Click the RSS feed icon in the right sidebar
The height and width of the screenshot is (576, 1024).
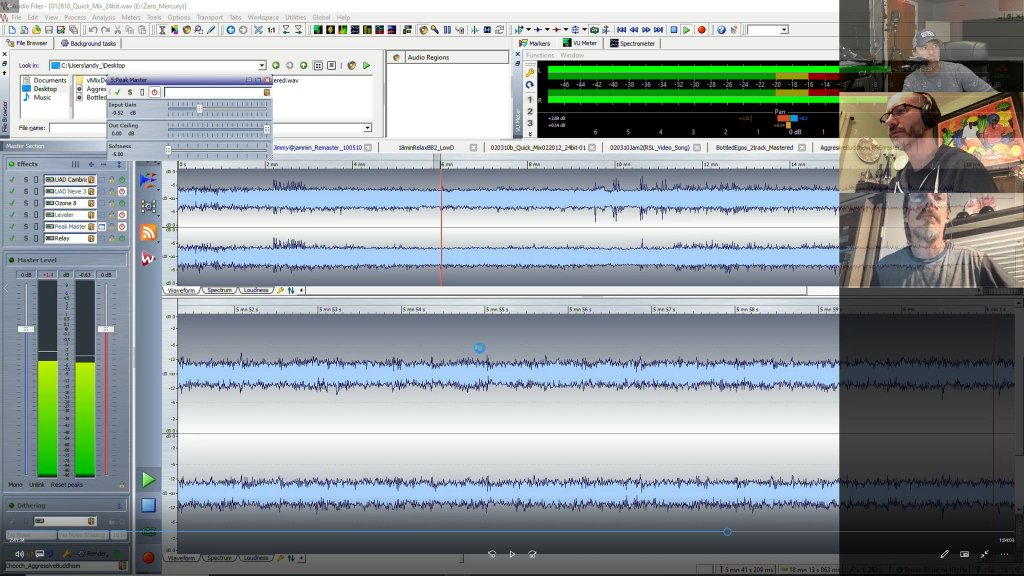148,232
